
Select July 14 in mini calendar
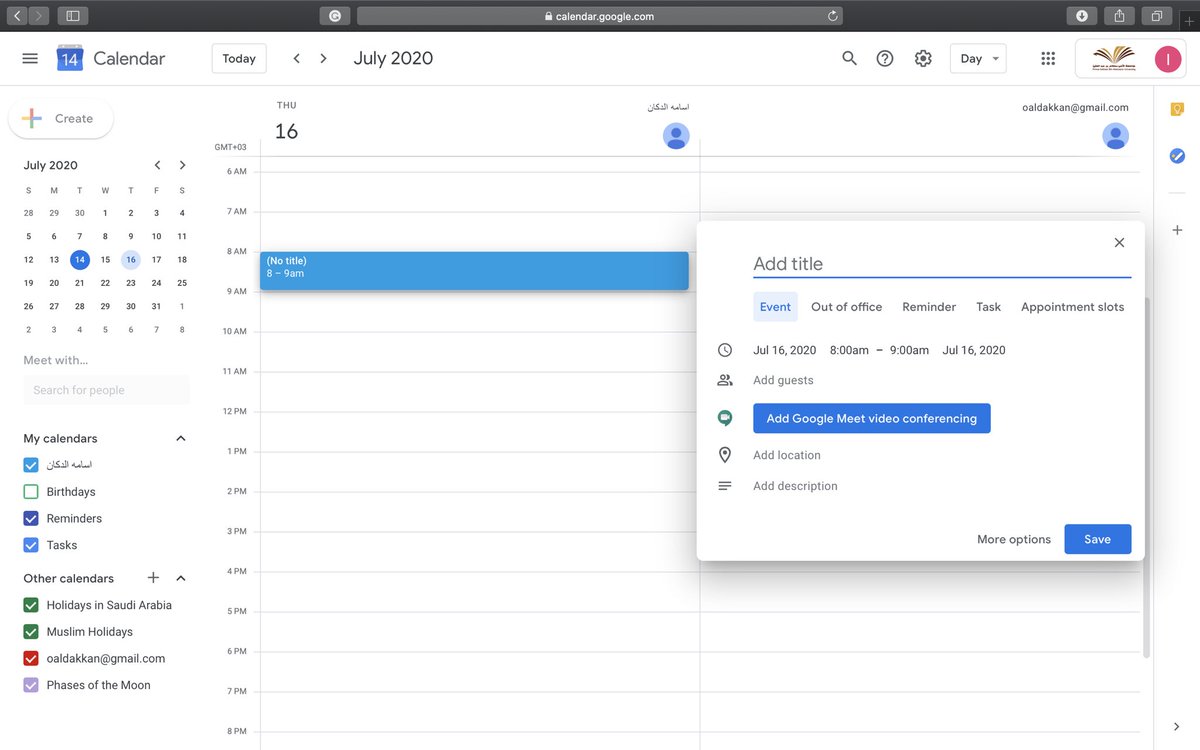click(x=80, y=259)
